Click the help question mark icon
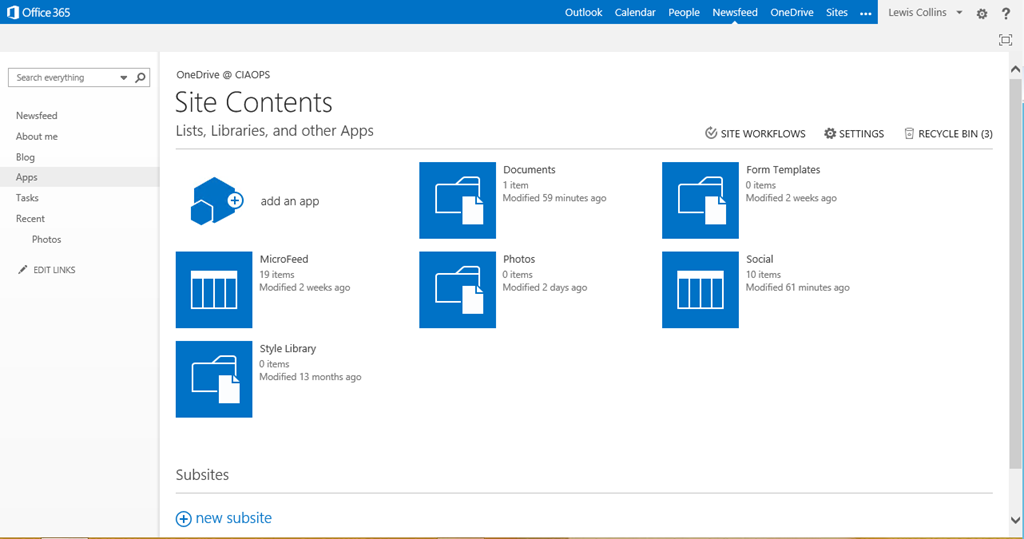Screen dimensions: 1024x539 coord(1006,13)
